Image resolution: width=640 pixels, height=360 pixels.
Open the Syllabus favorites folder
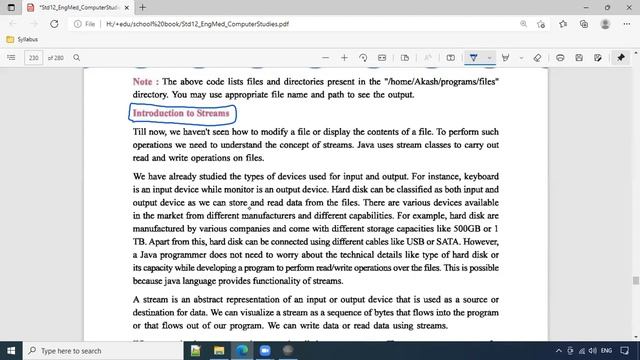point(22,39)
